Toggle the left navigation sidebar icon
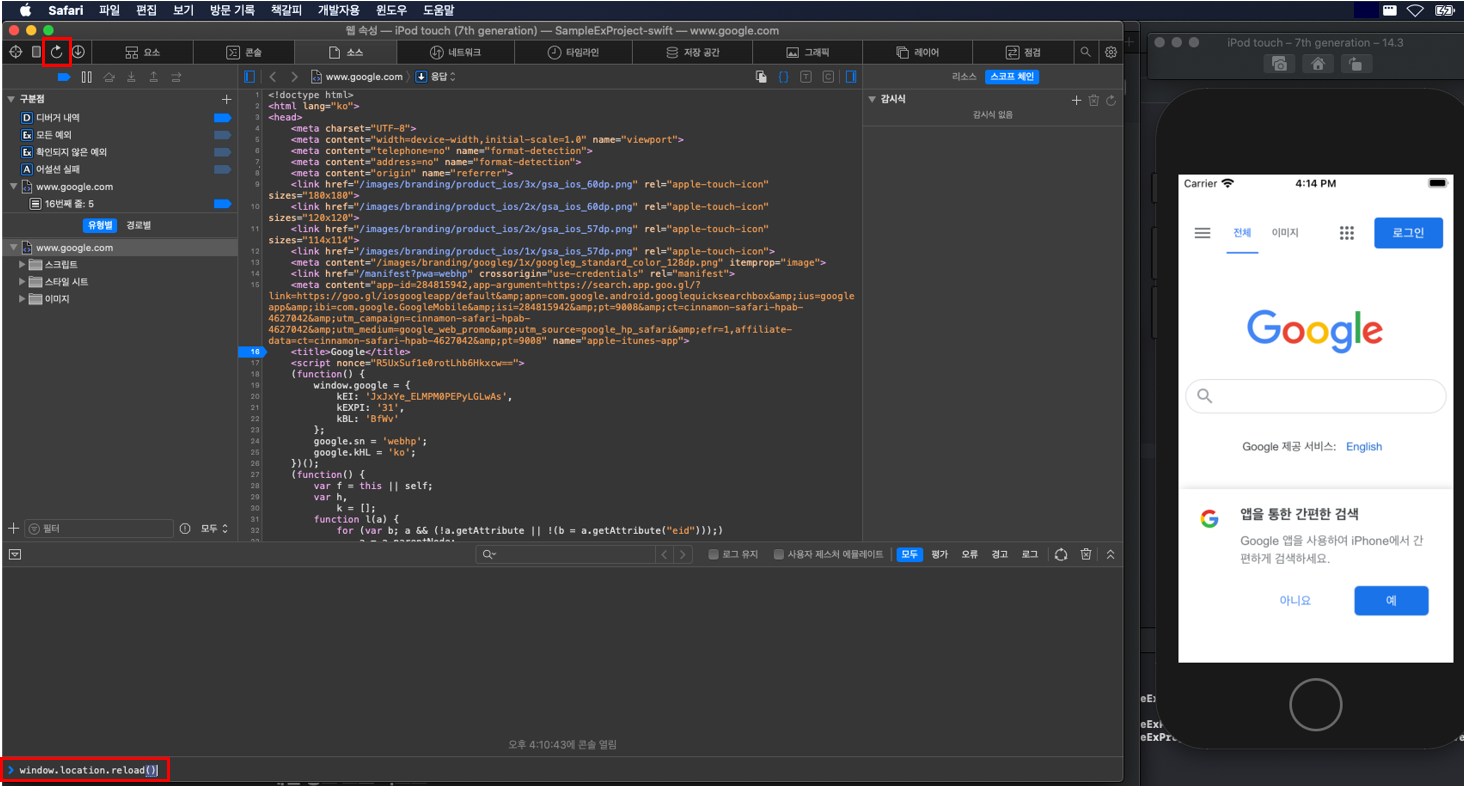 click(x=250, y=77)
